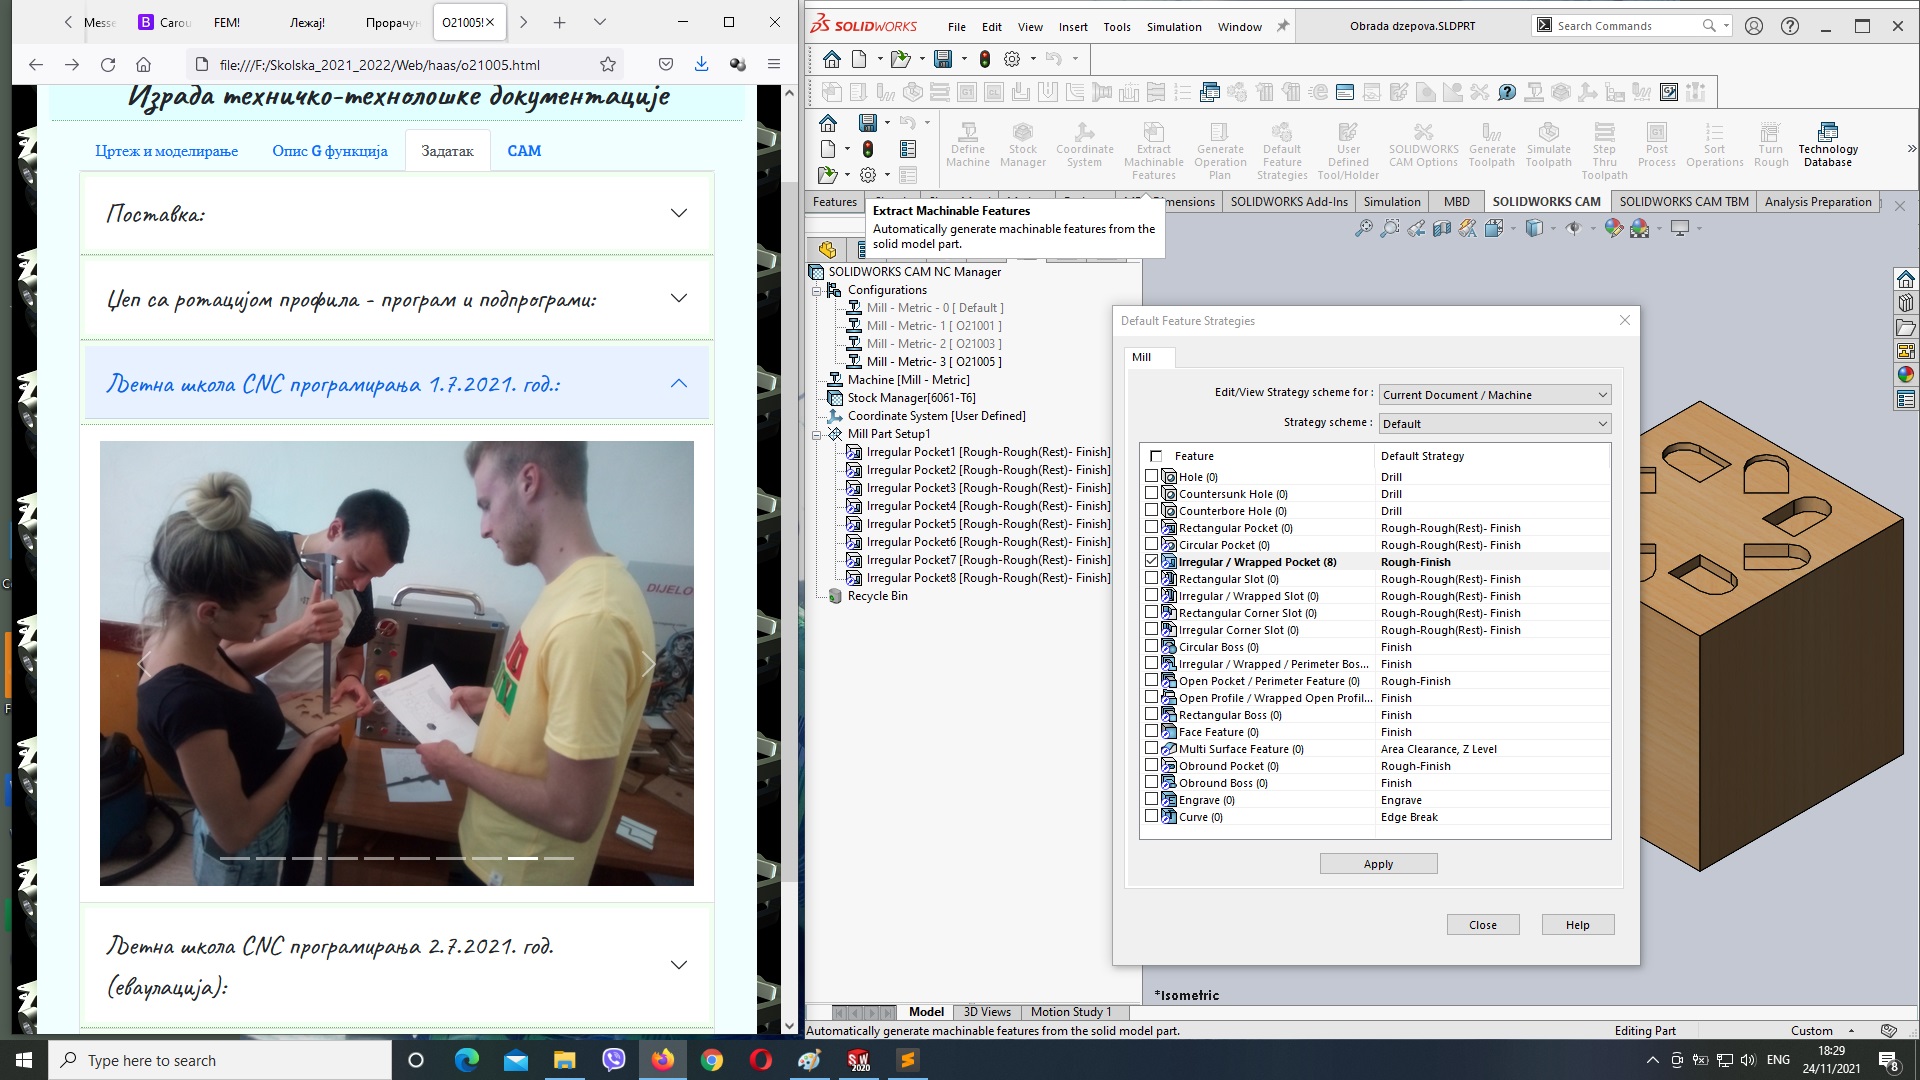Click the Turn Rough tool

(1770, 146)
